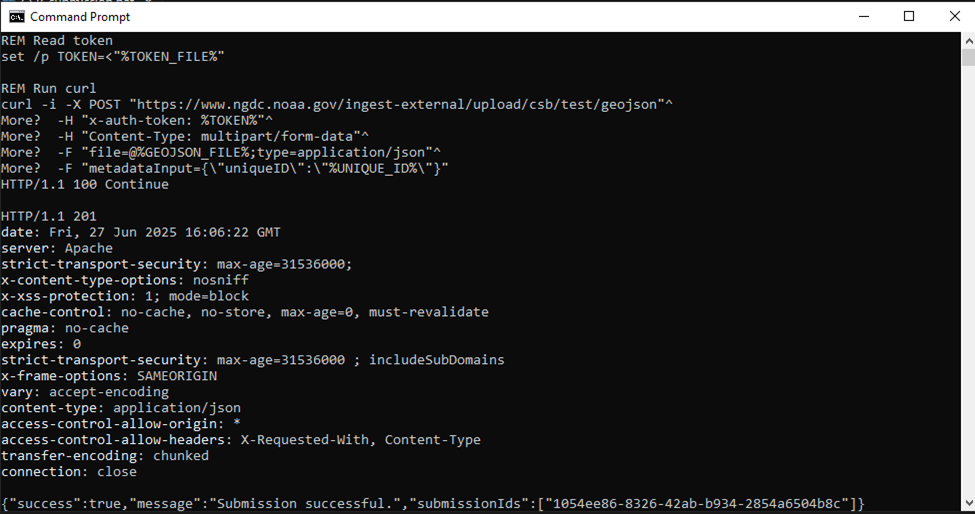Click the "content-type: application/json" header

[x=120, y=408]
